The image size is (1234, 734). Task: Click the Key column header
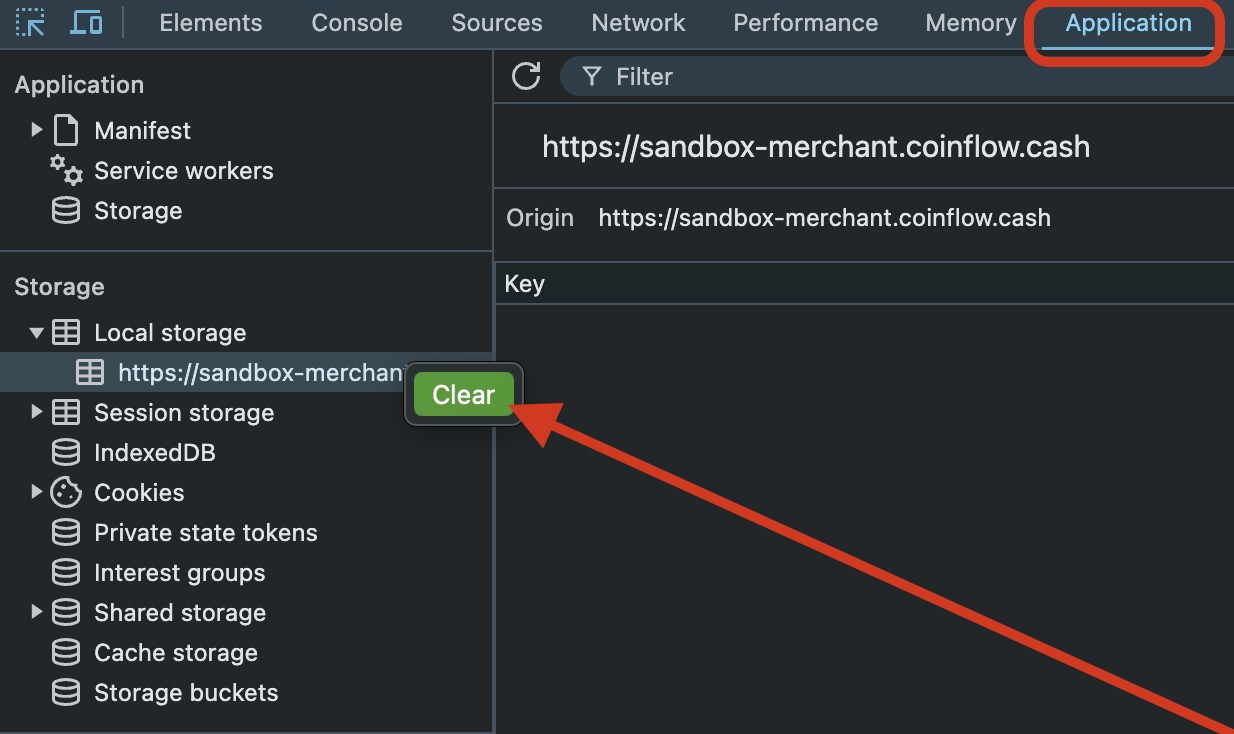click(865, 284)
